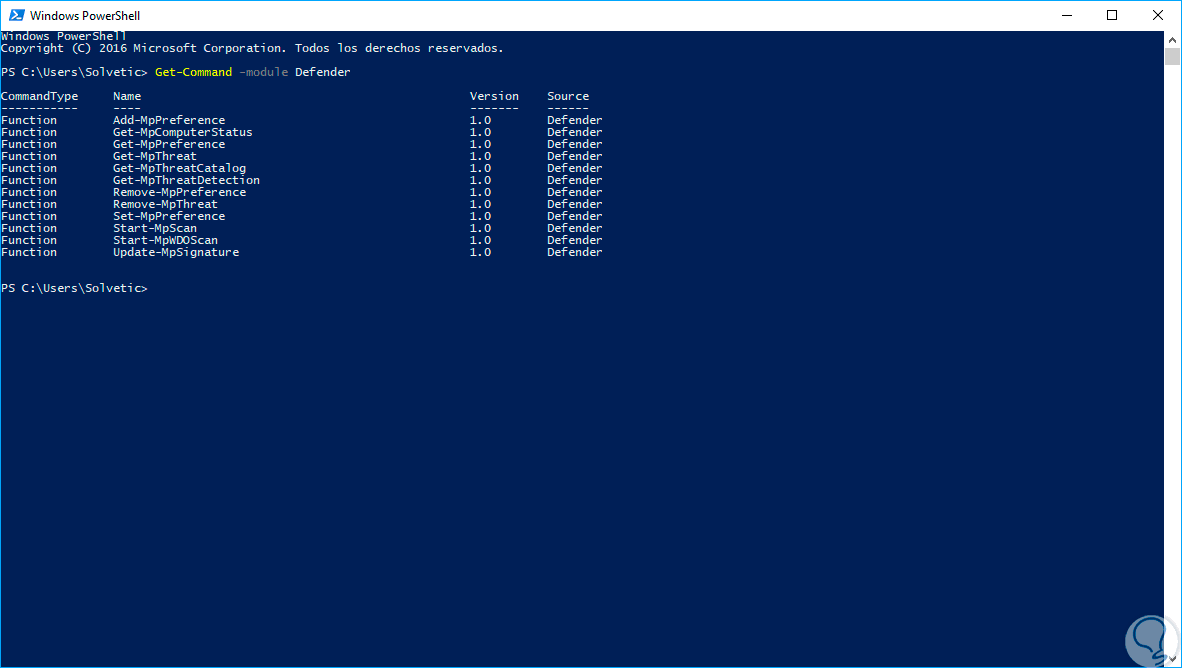Click the Version column header
The image size is (1182, 668).
coord(494,97)
